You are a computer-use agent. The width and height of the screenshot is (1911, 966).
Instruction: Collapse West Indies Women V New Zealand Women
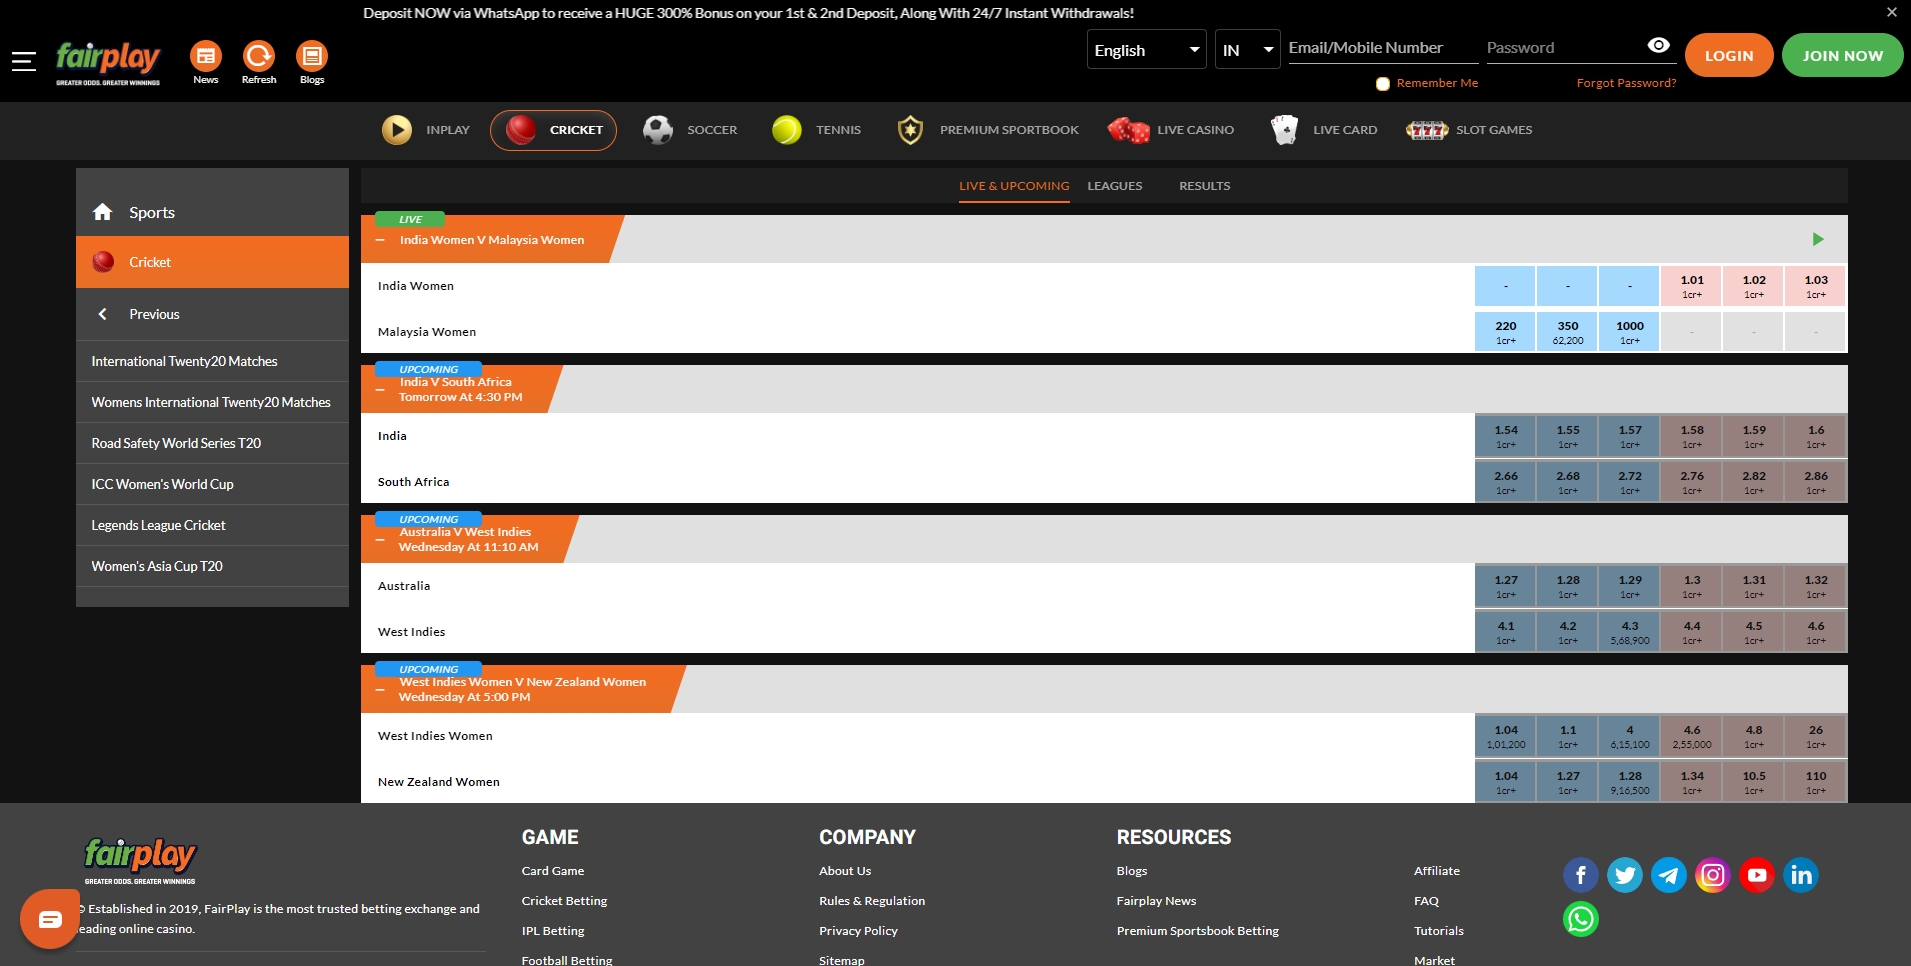tap(380, 690)
